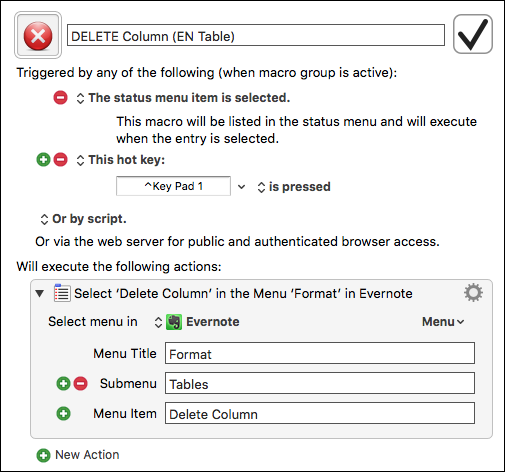Click the menu action list icon

[62, 293]
